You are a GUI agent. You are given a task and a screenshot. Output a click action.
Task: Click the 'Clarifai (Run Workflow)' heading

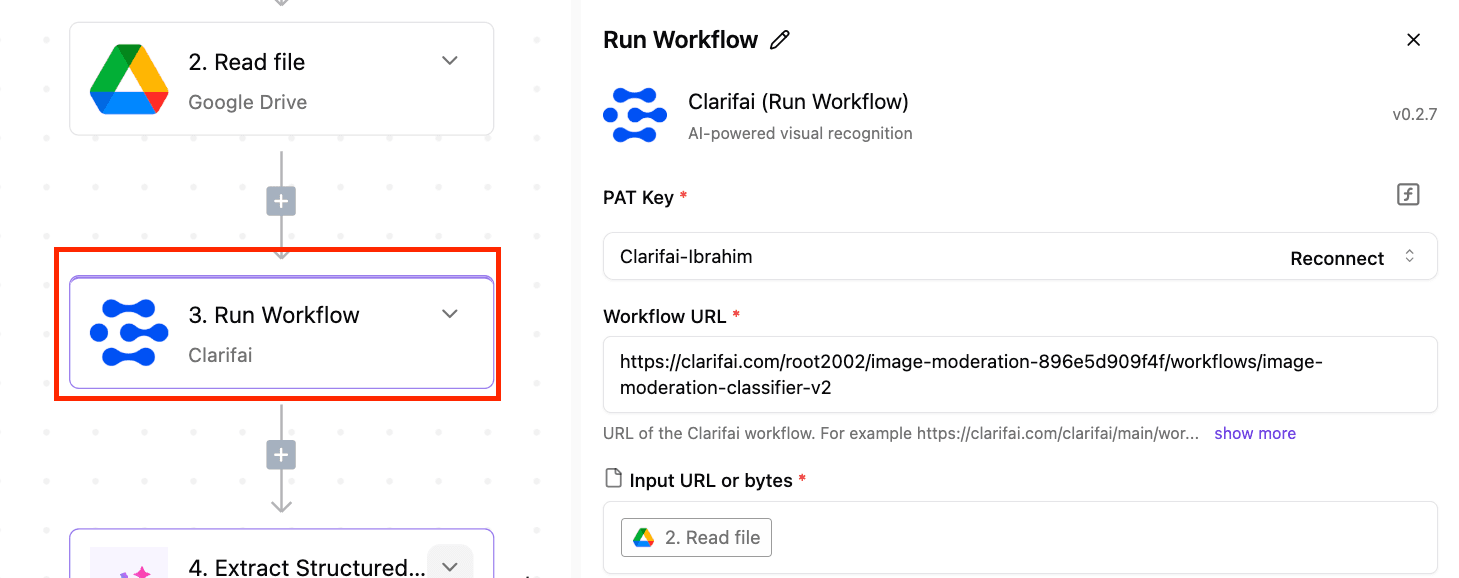click(798, 101)
